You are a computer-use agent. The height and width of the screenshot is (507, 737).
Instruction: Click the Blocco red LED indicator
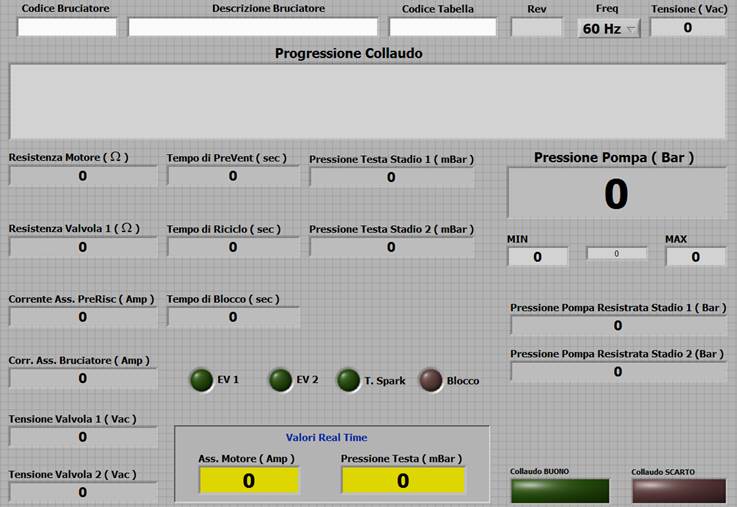pos(430,380)
